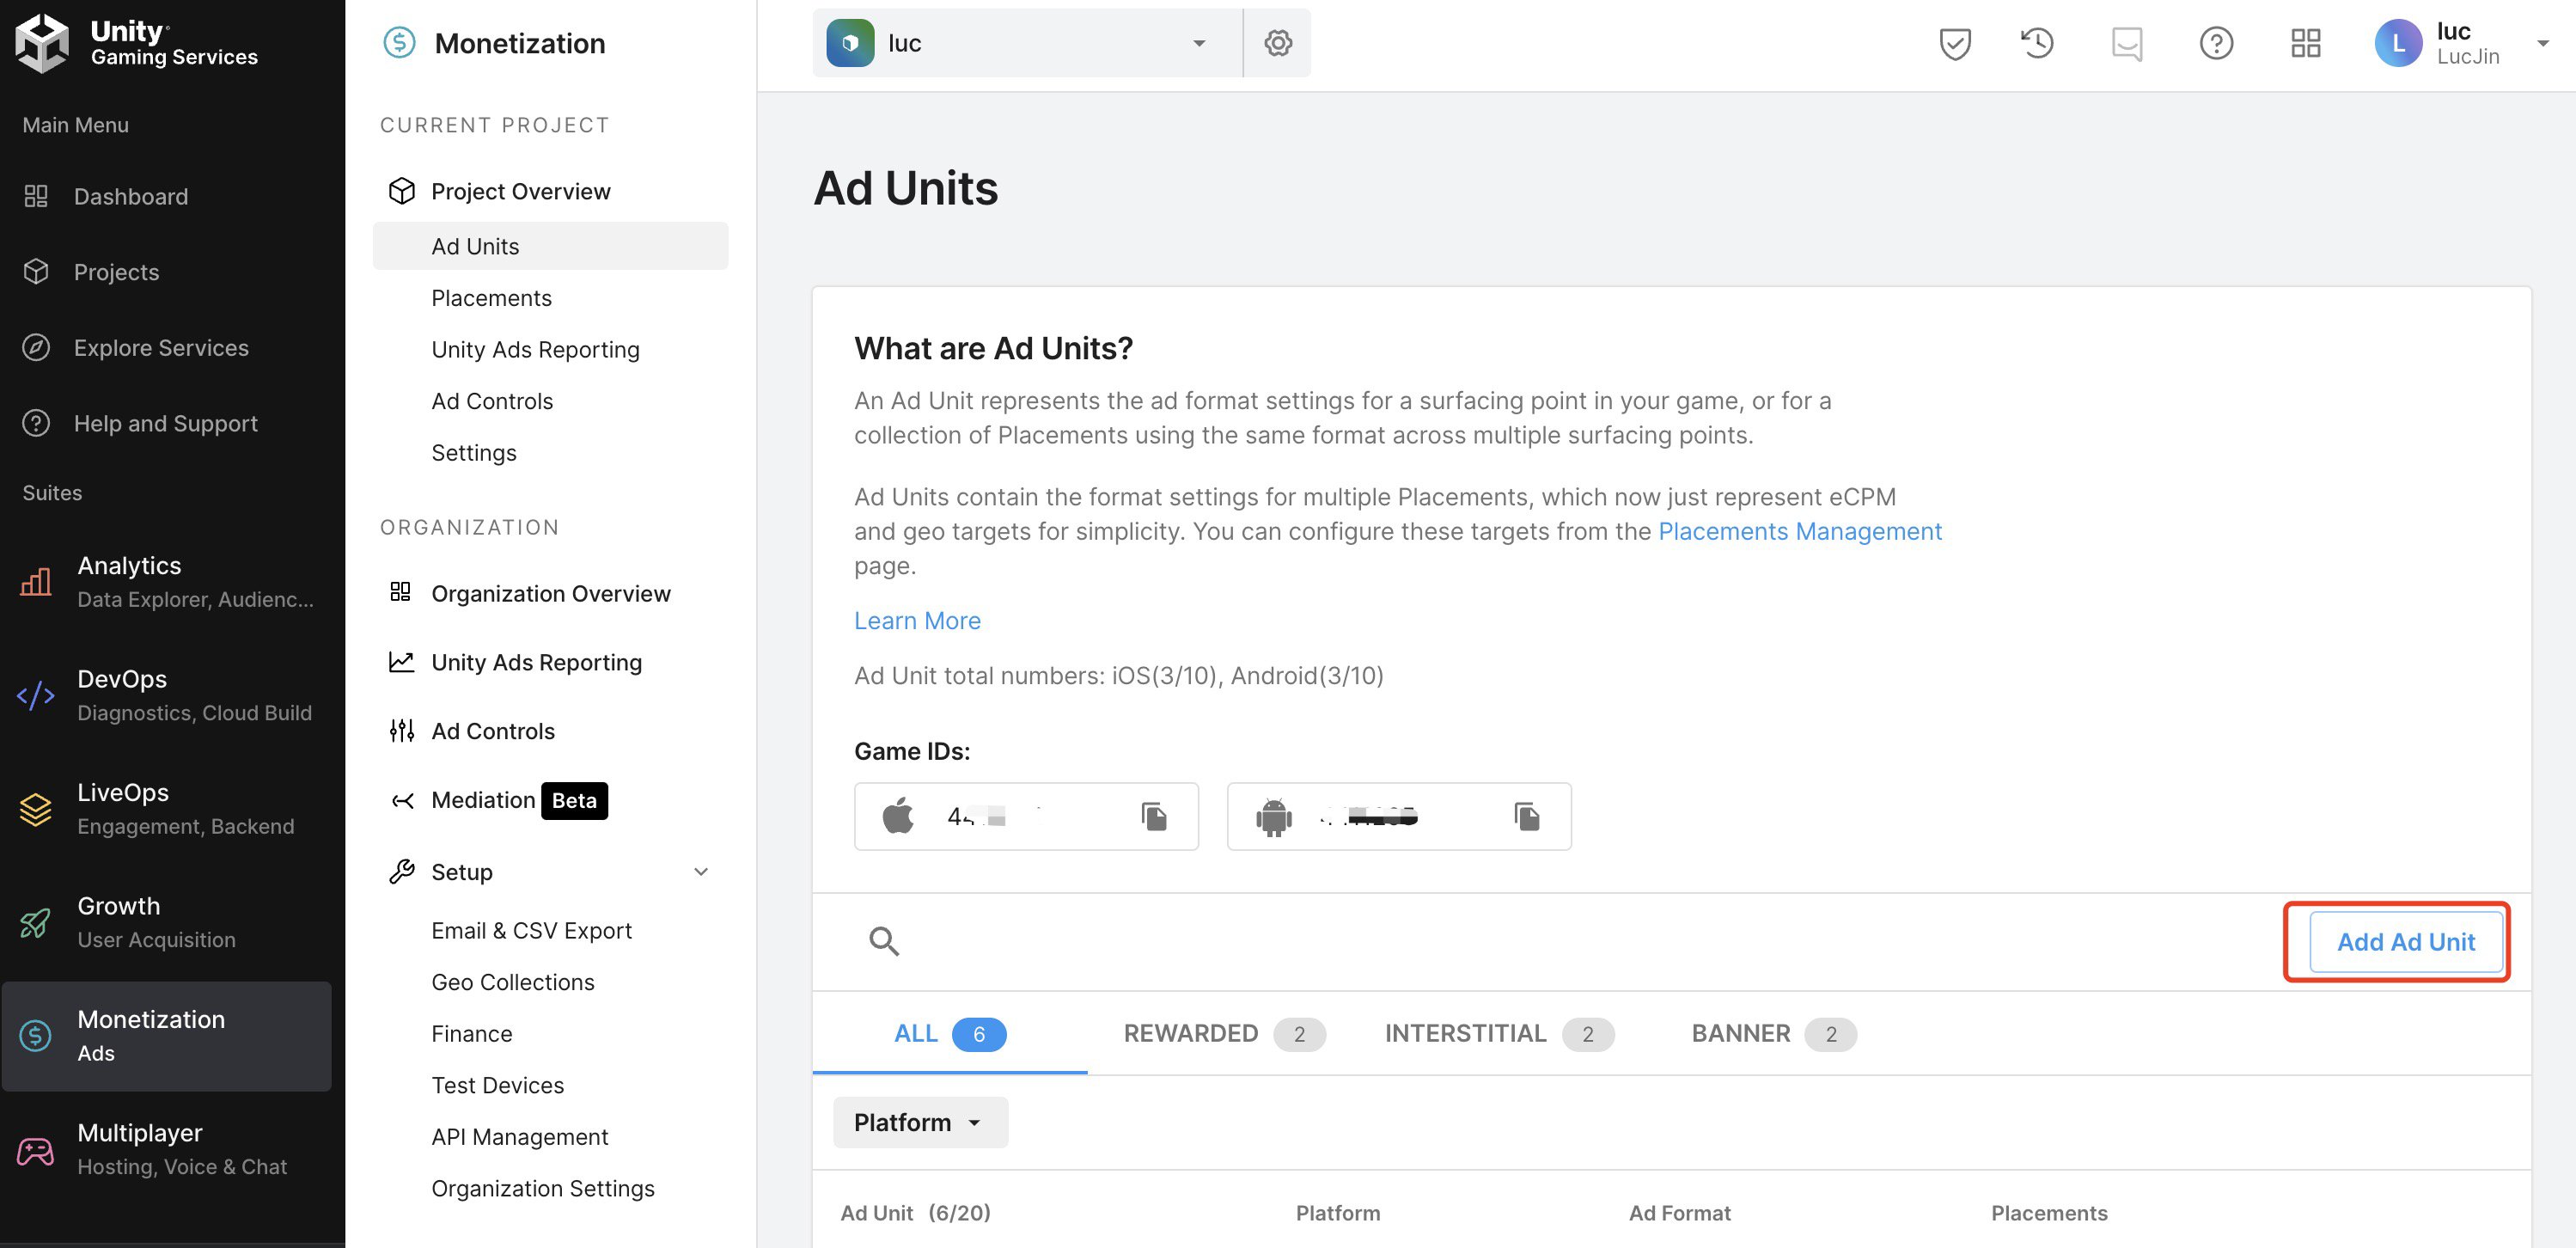The image size is (2576, 1248).
Task: Click the luc user avatar
Action: (x=2397, y=43)
